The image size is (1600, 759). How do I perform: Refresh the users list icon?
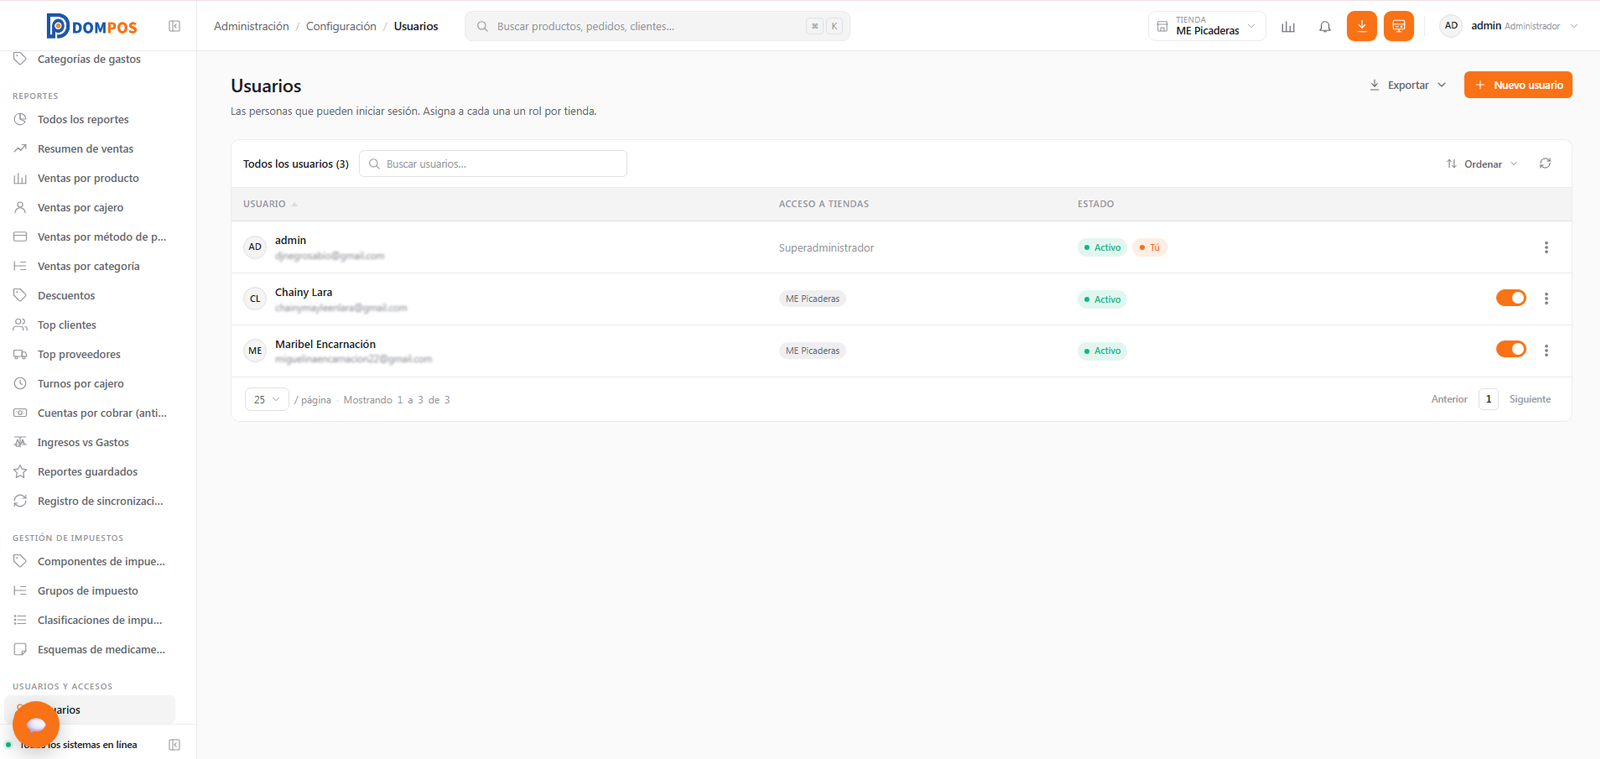click(1545, 163)
